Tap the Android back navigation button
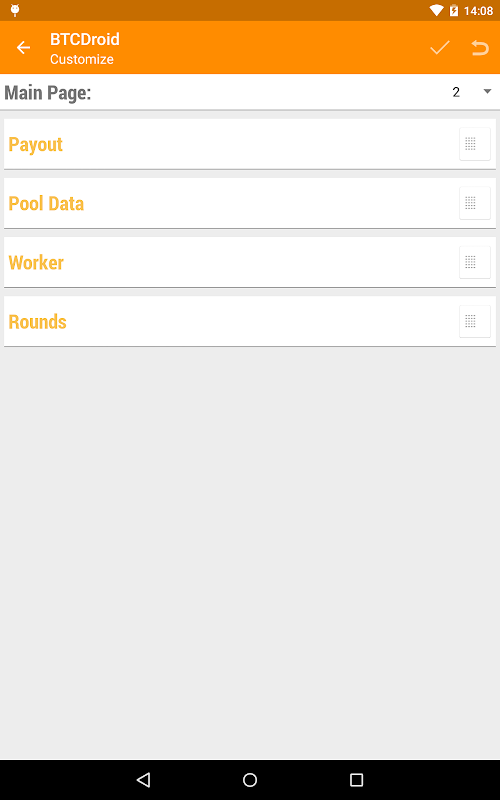500x800 pixels. tap(143, 780)
